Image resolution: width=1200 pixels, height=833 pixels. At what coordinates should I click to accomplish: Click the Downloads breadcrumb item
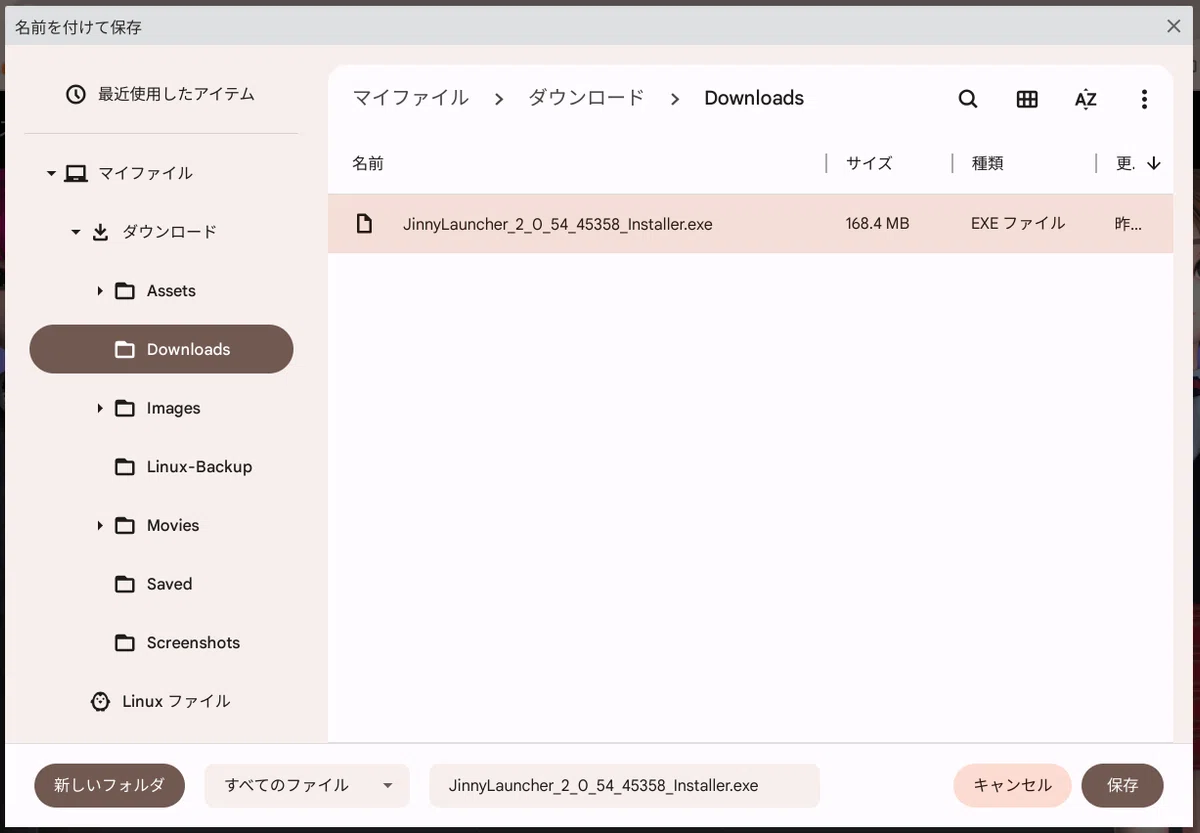(754, 98)
